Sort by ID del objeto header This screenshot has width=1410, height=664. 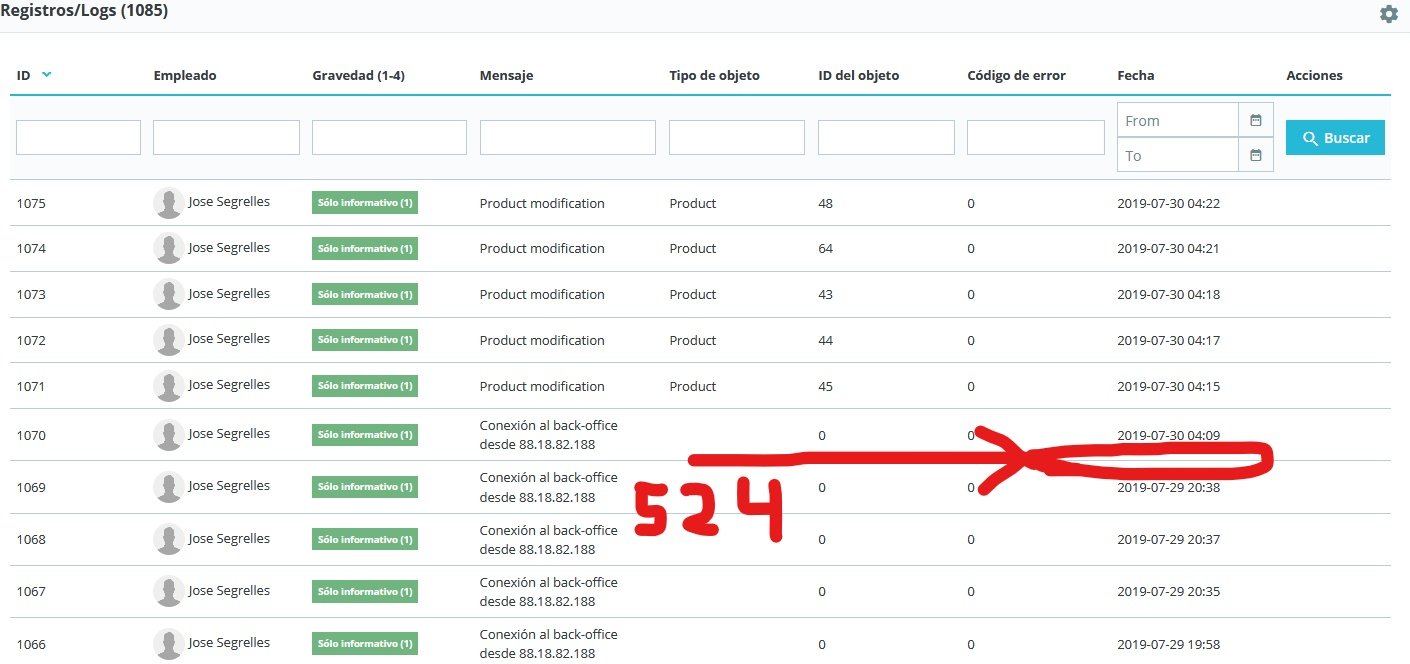pyautogui.click(x=858, y=75)
